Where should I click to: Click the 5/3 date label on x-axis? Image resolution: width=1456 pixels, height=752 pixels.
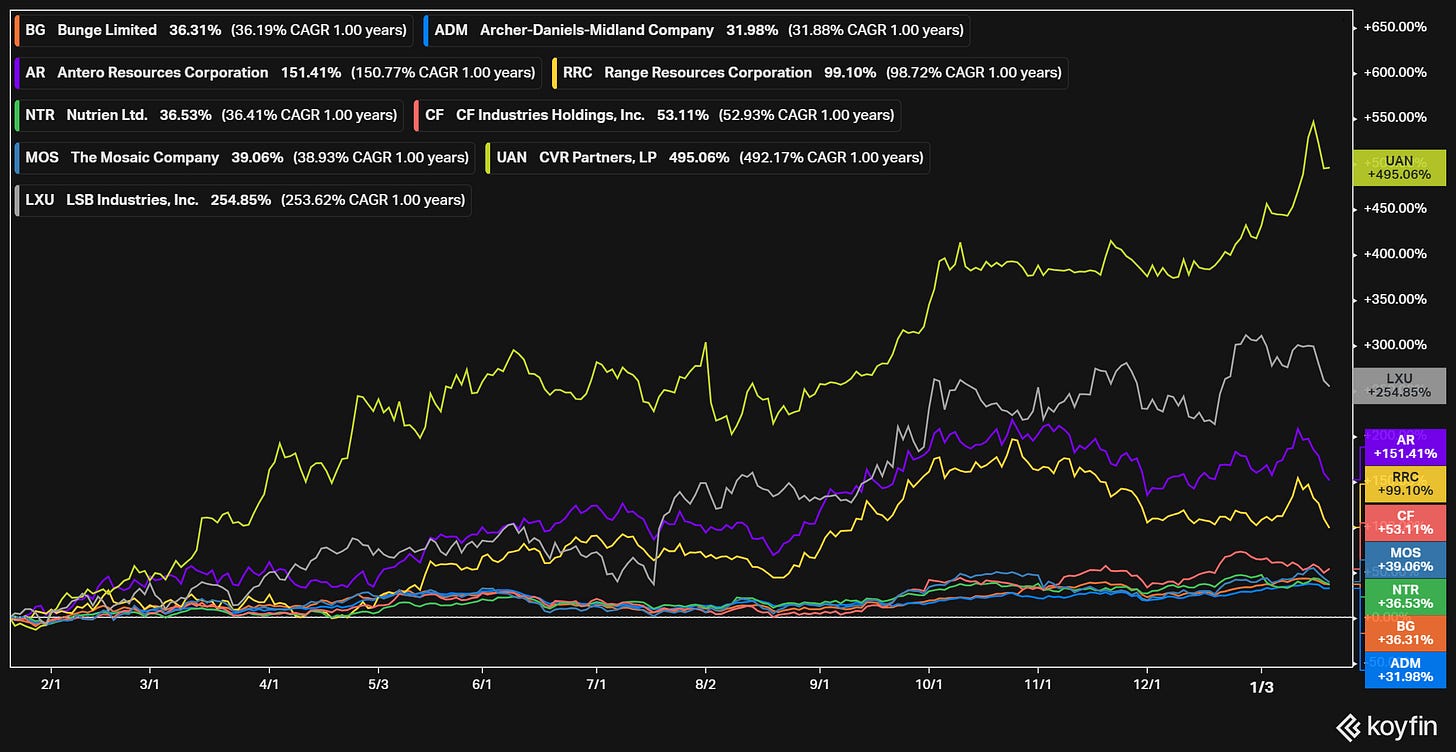click(378, 685)
